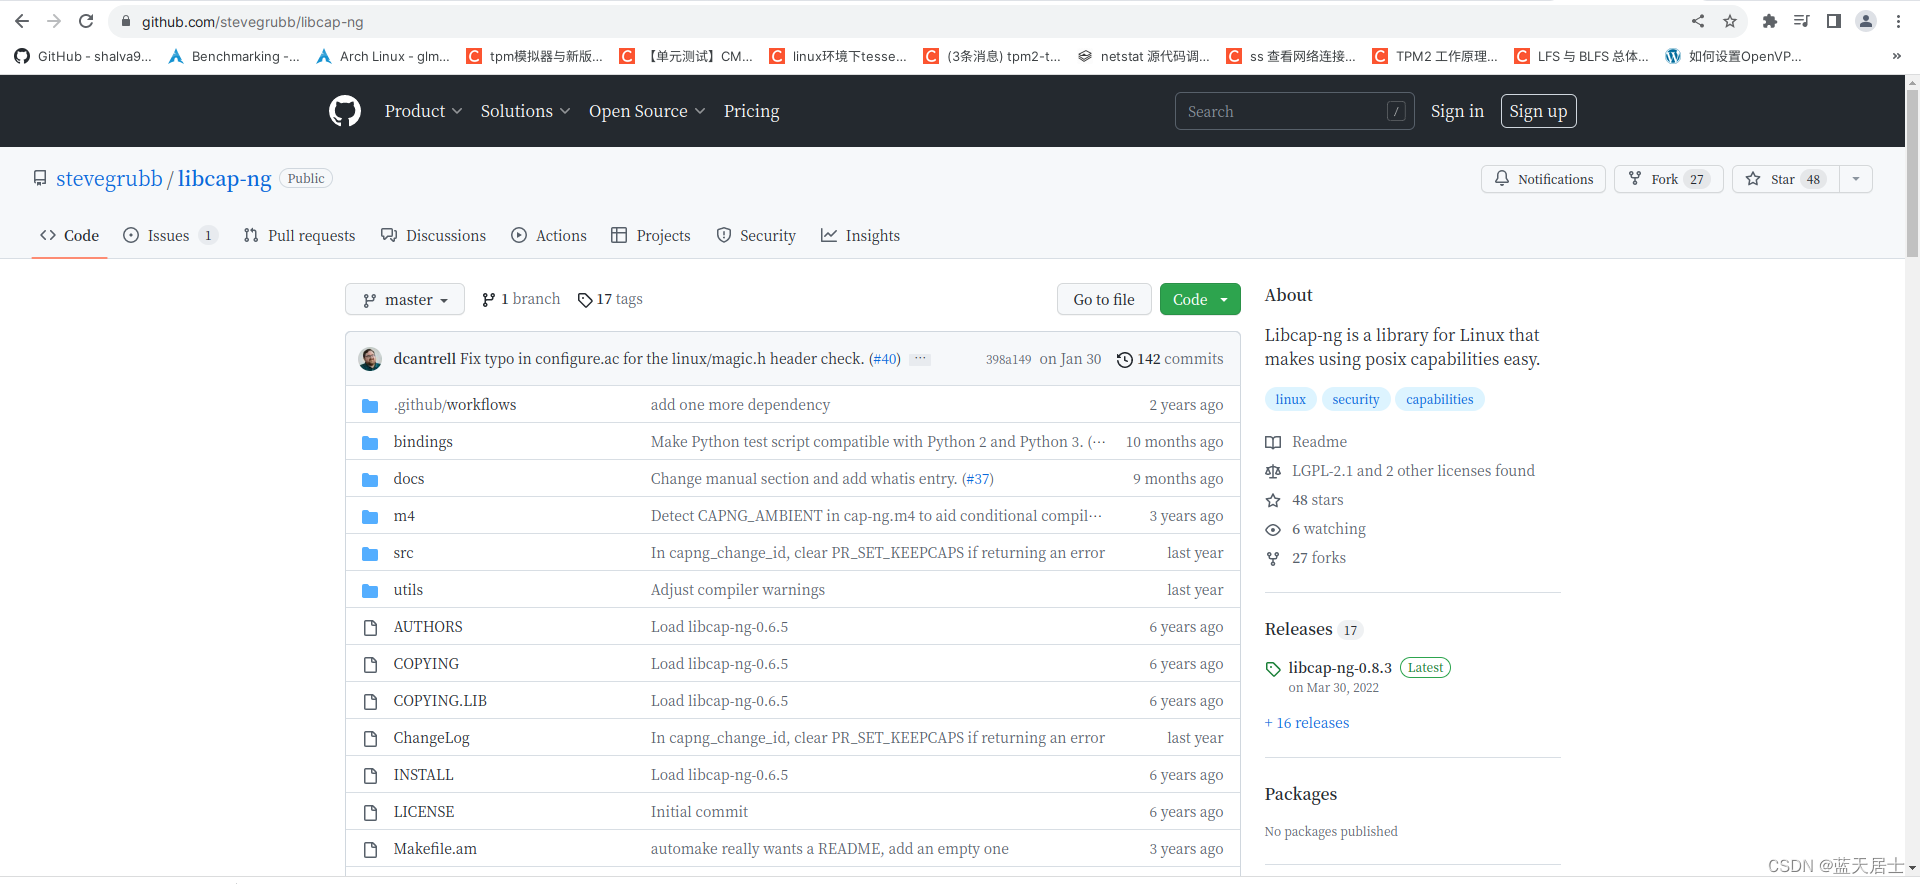Open Arch Linux bookmark
1920x884 pixels.
tap(382, 56)
